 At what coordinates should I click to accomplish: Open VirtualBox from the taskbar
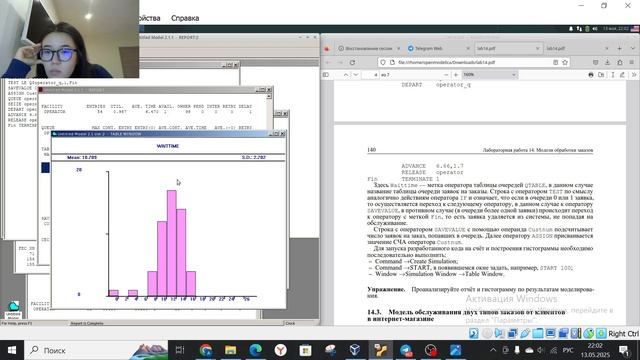[355, 350]
